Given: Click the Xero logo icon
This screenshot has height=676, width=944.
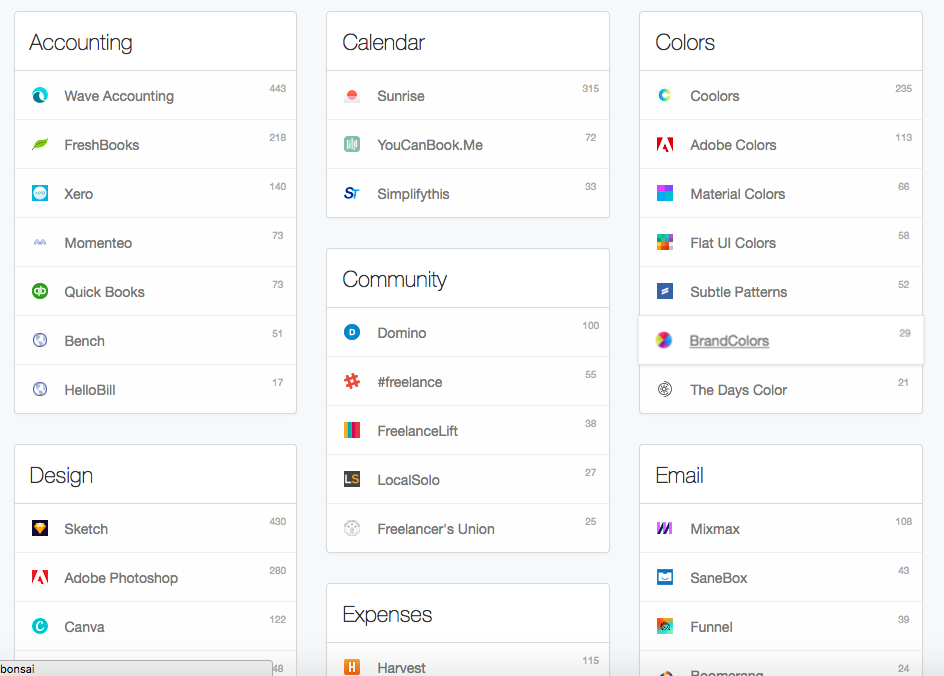Looking at the screenshot, I should (40, 193).
